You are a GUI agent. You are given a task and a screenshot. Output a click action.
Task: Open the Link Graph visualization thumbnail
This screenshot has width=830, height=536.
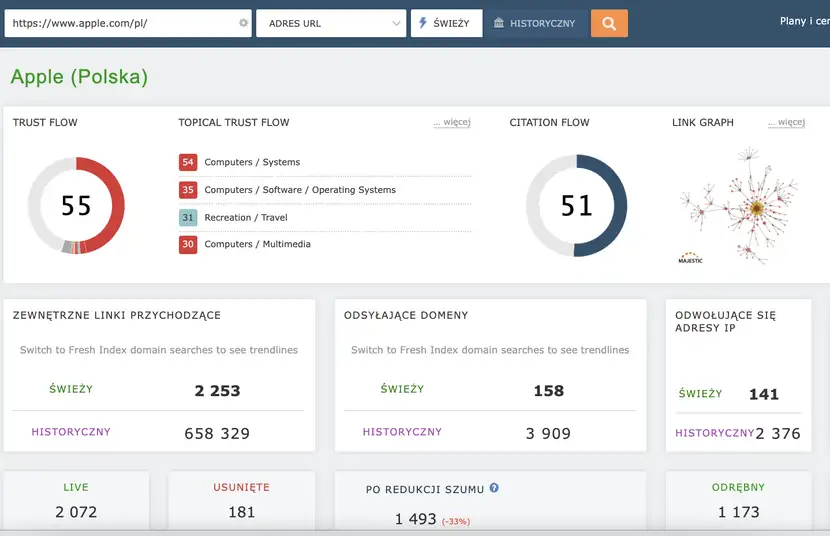tap(739, 206)
